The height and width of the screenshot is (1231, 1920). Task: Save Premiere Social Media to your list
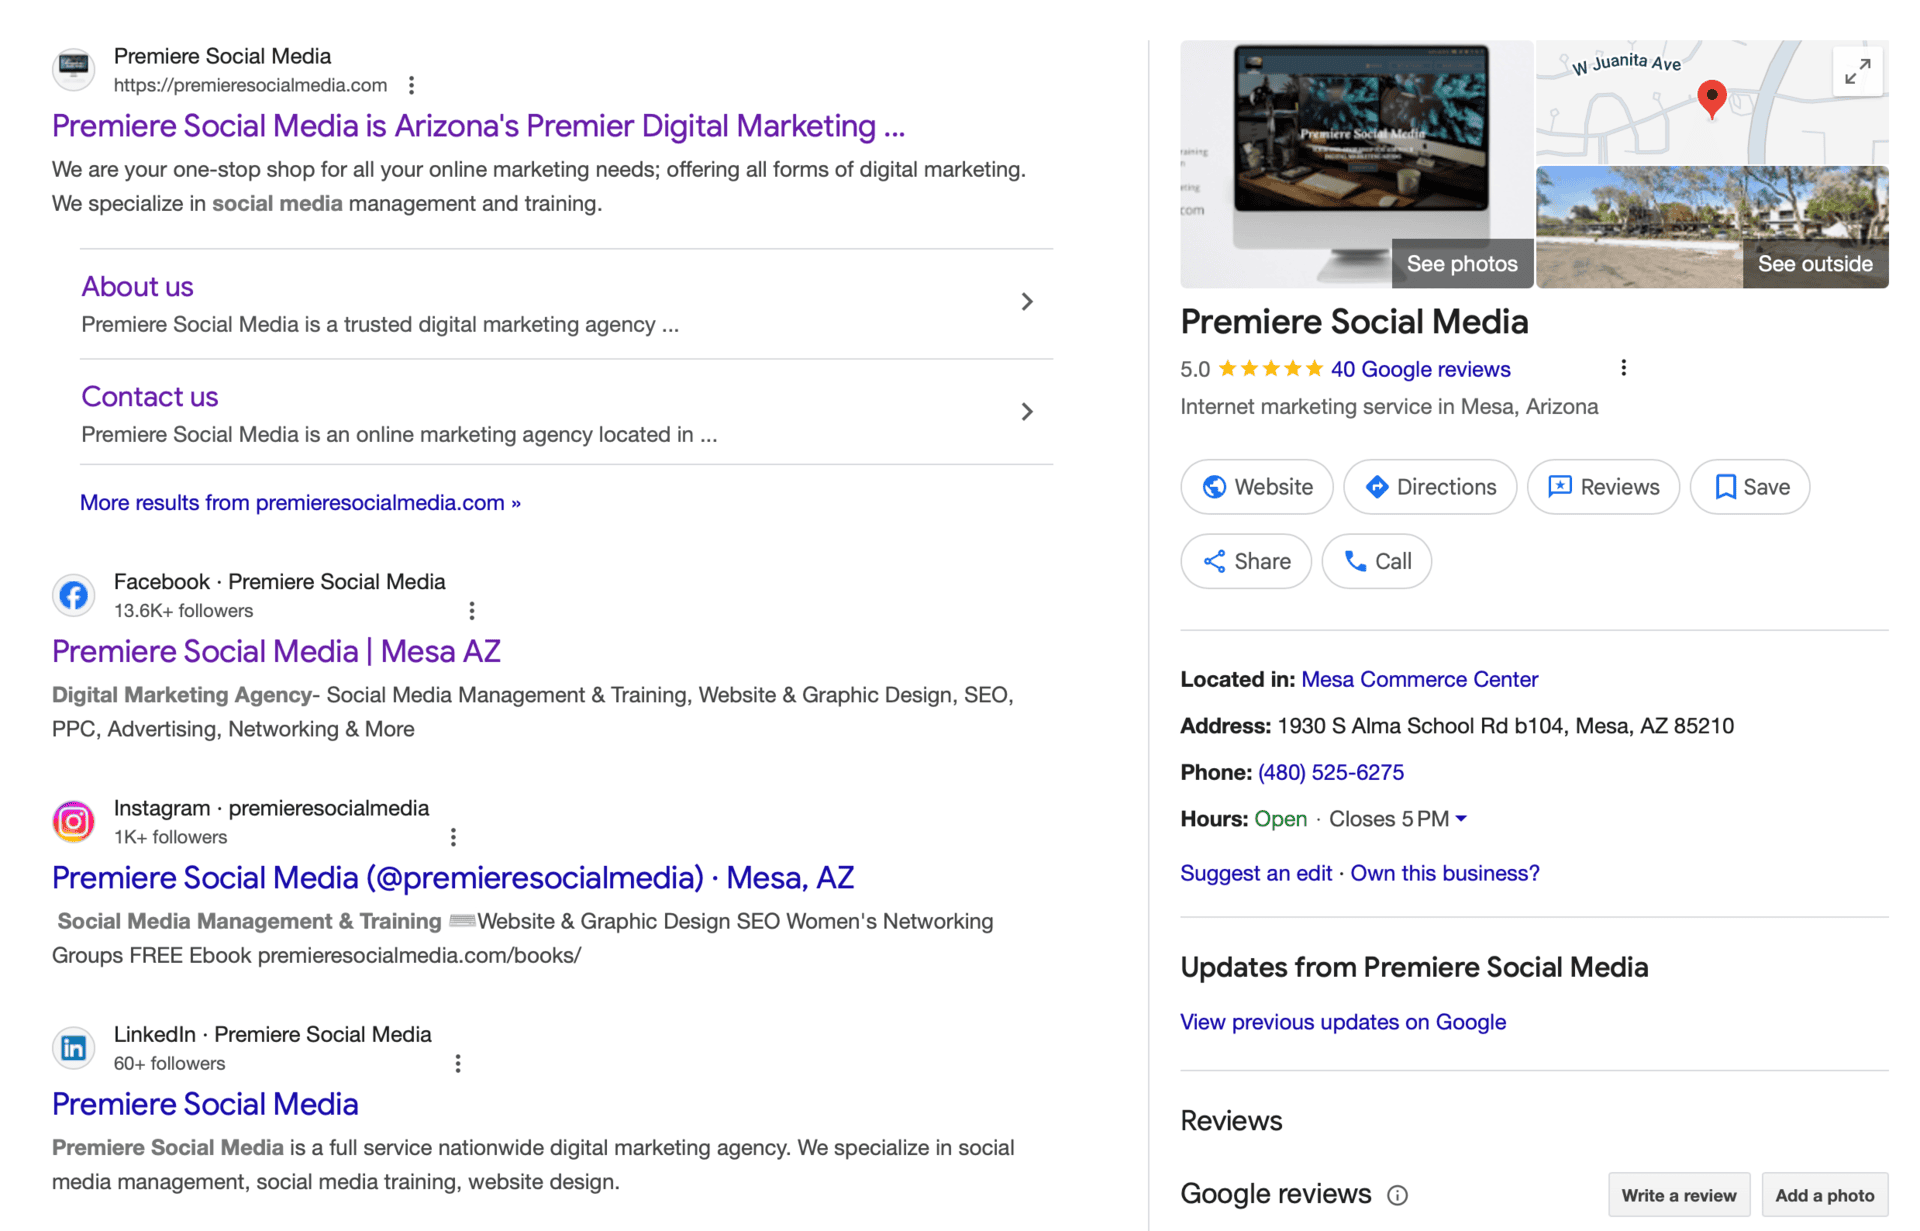(x=1749, y=487)
